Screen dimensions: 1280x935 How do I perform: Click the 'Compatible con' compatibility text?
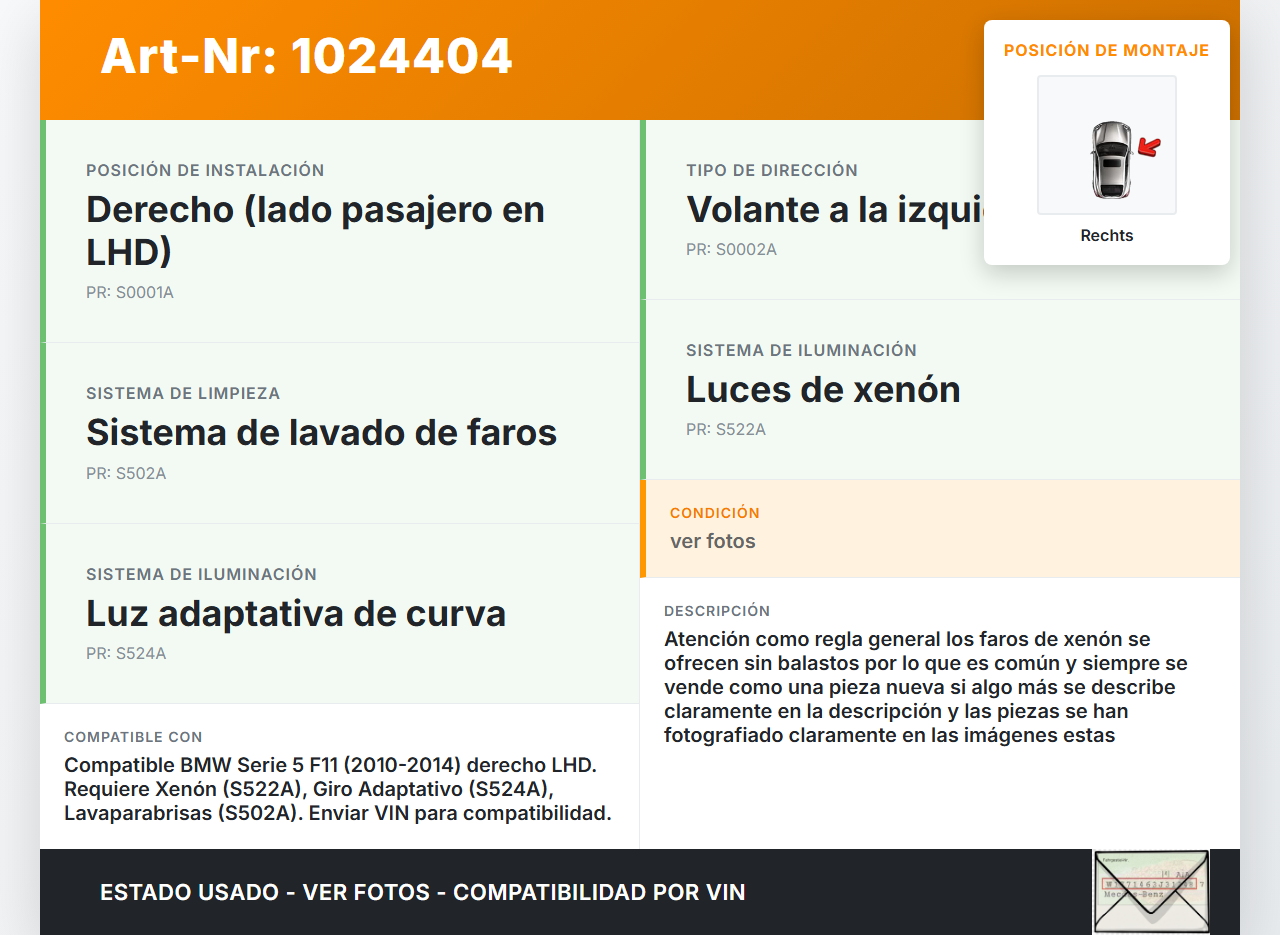(x=338, y=789)
